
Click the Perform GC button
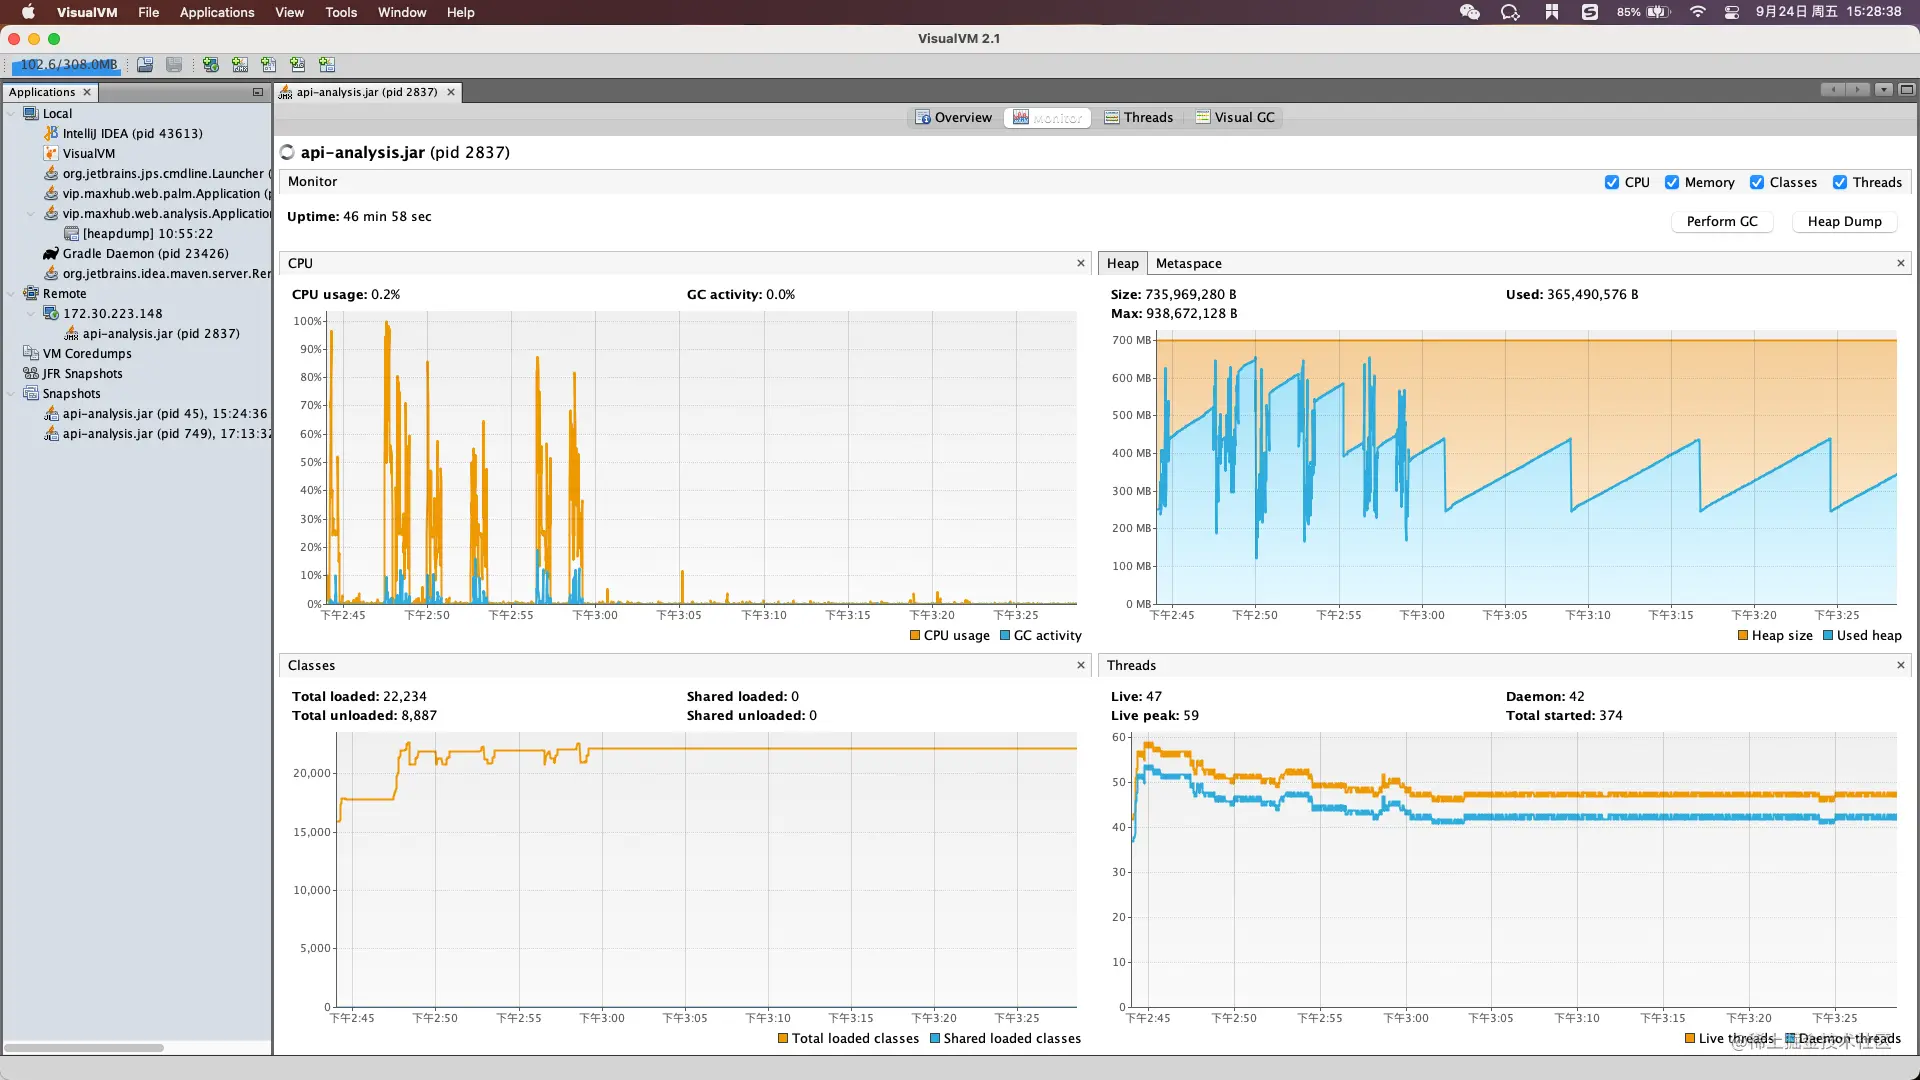pyautogui.click(x=1722, y=221)
